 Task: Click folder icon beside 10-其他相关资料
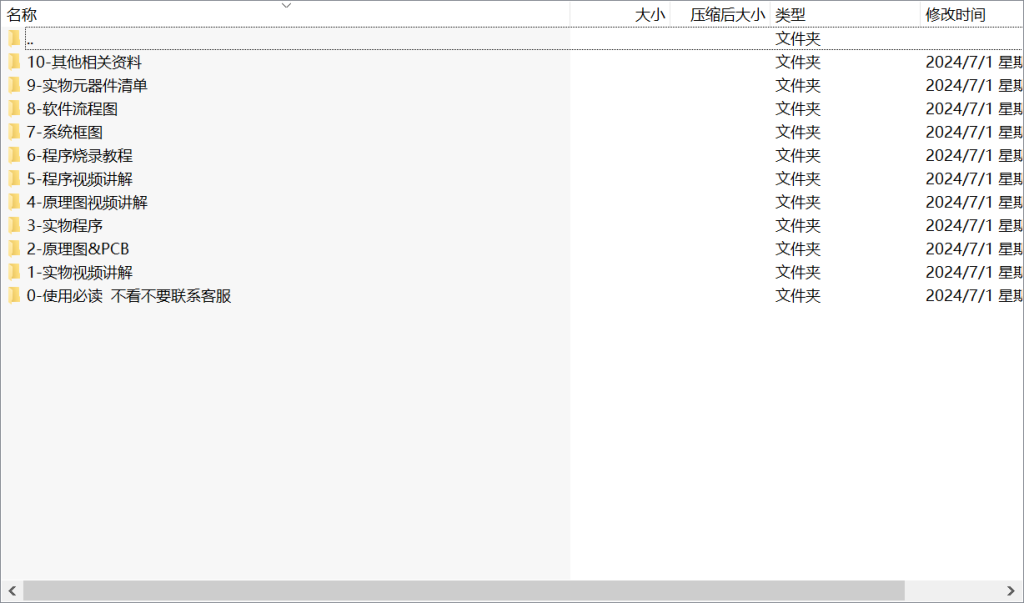click(x=14, y=62)
